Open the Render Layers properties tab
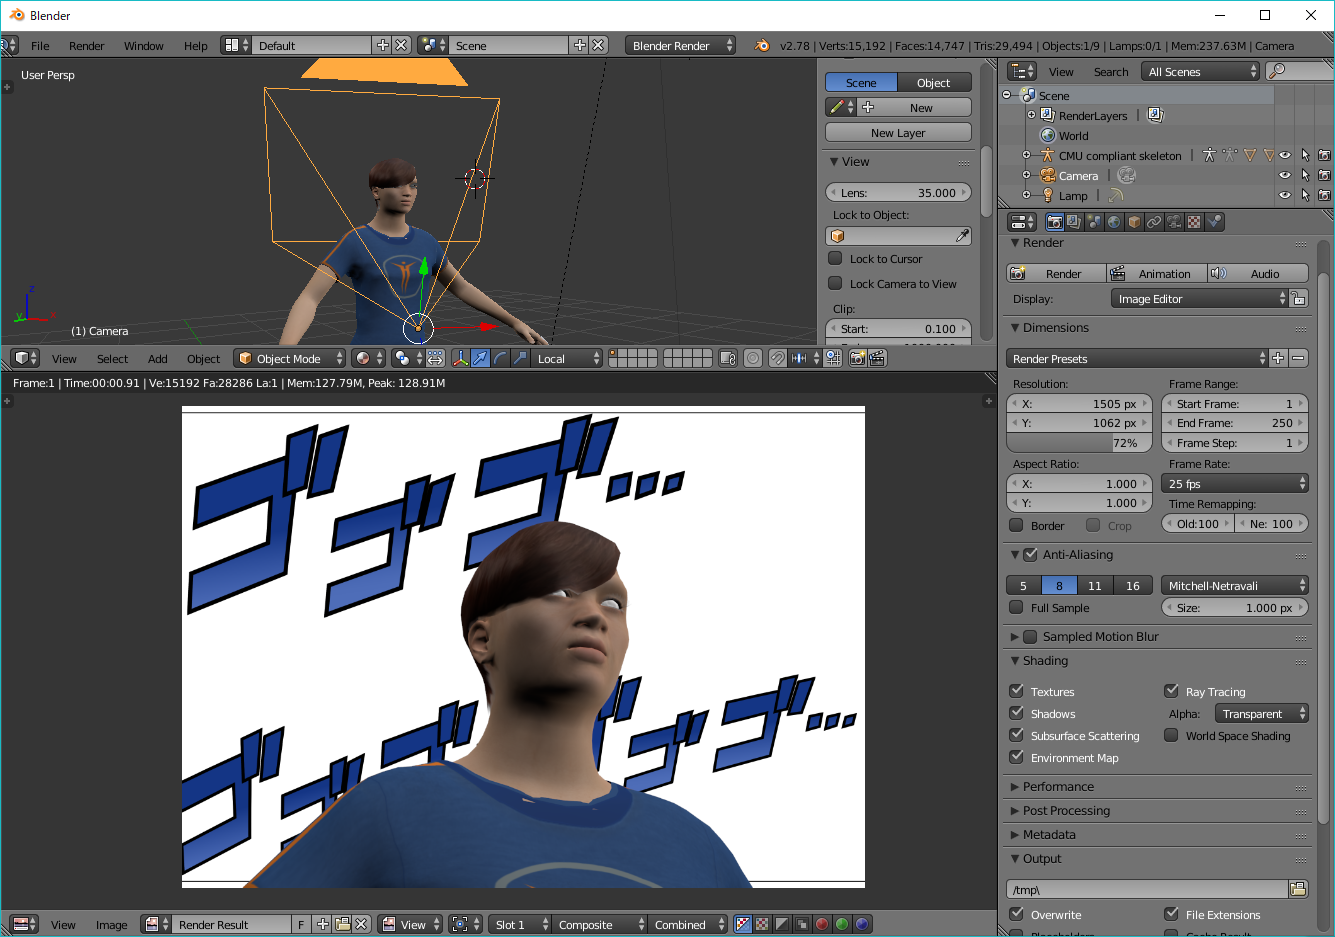The image size is (1335, 937). 1074,222
